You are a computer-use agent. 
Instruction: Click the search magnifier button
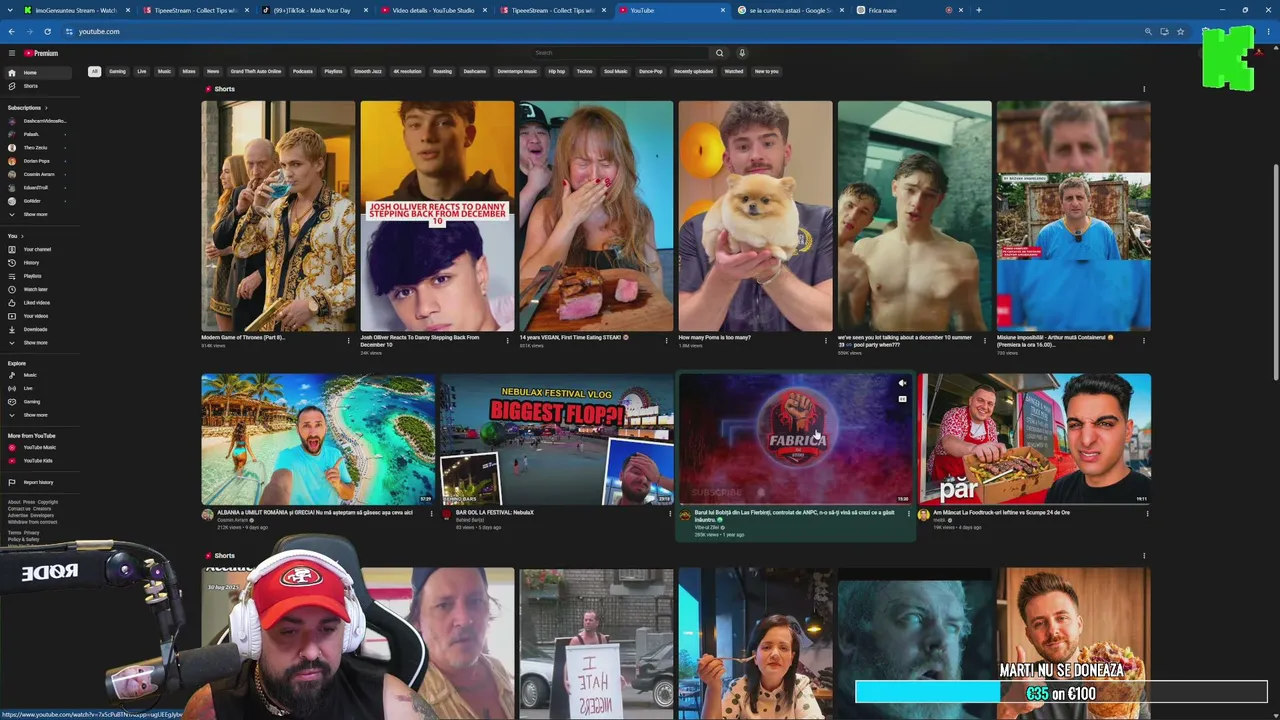click(x=719, y=53)
